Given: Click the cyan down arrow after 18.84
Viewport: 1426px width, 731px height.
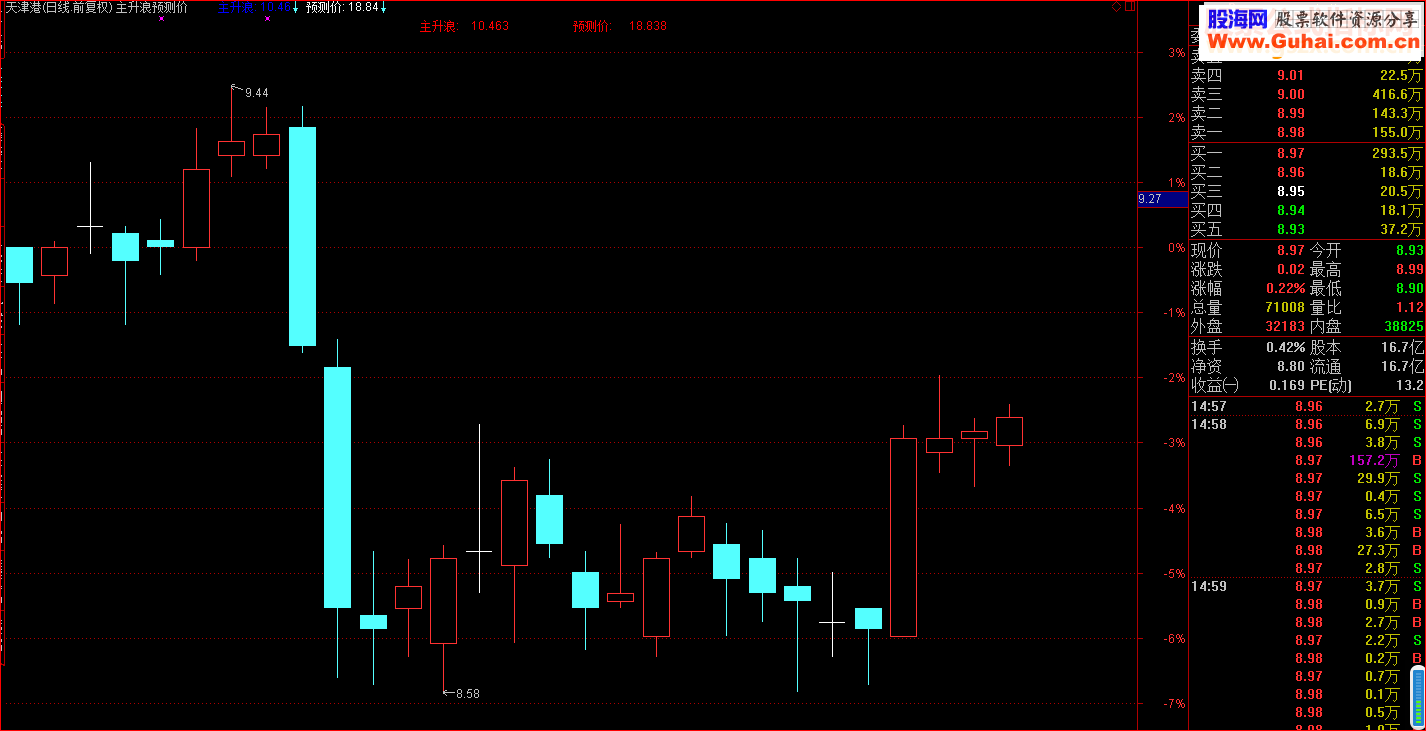Looking at the screenshot, I should (384, 8).
